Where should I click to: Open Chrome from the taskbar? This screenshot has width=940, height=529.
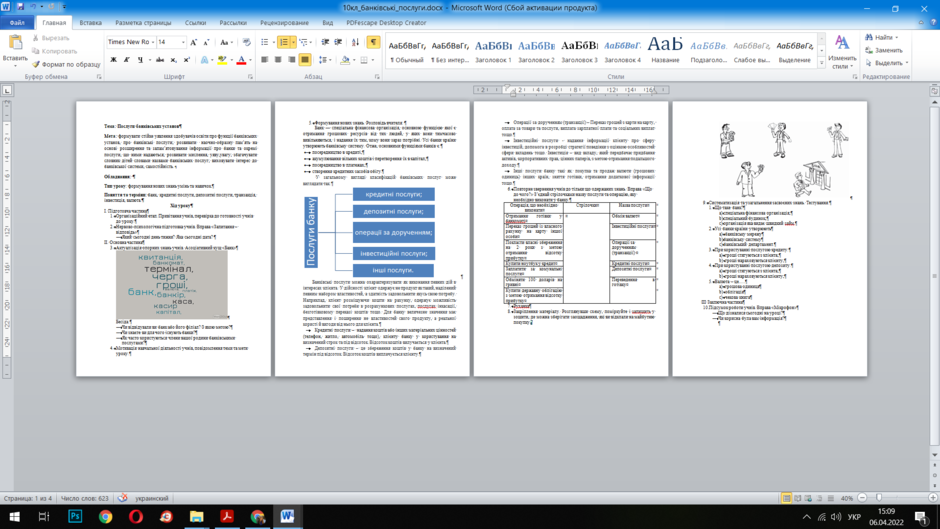click(x=106, y=516)
